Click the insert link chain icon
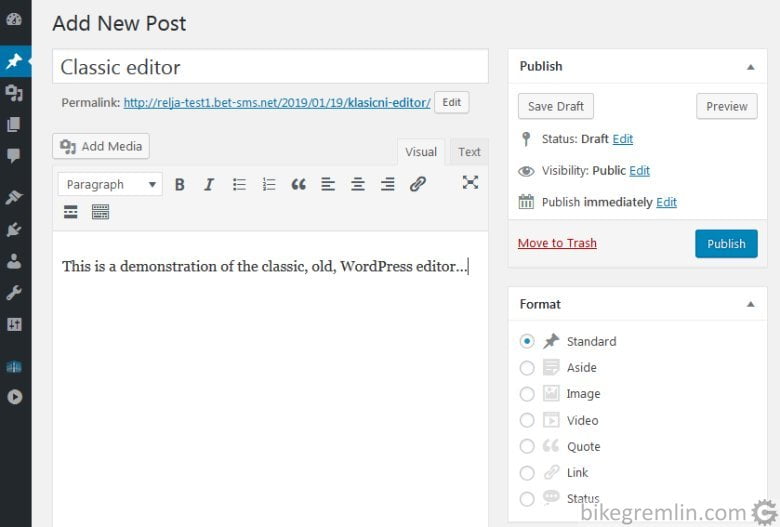Image resolution: width=780 pixels, height=527 pixels. tap(417, 185)
